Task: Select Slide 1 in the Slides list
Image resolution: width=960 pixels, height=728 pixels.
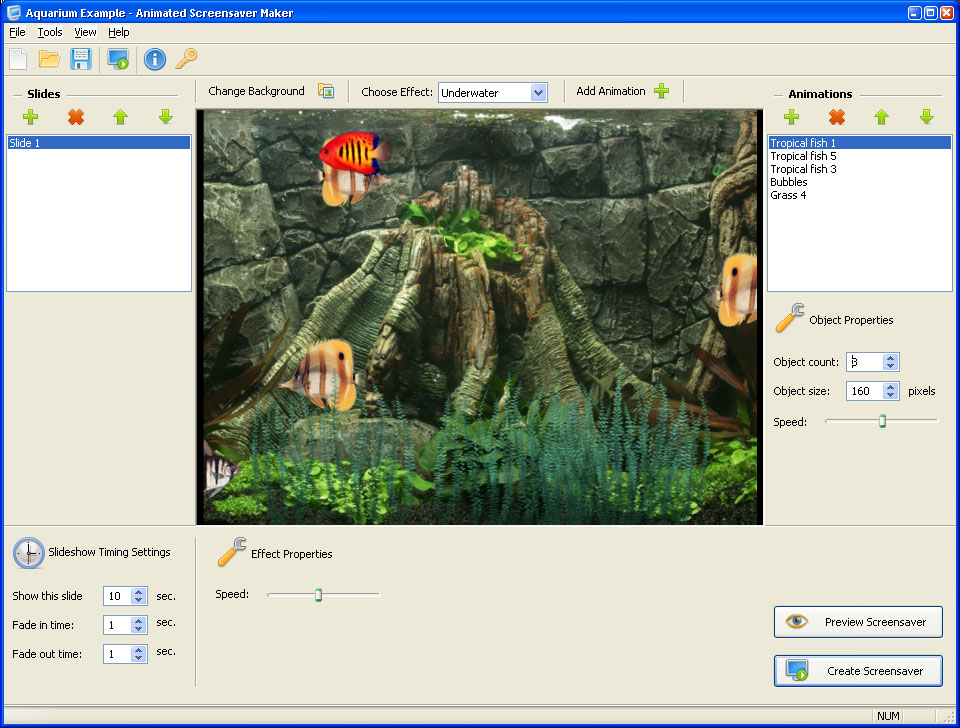Action: pos(99,143)
